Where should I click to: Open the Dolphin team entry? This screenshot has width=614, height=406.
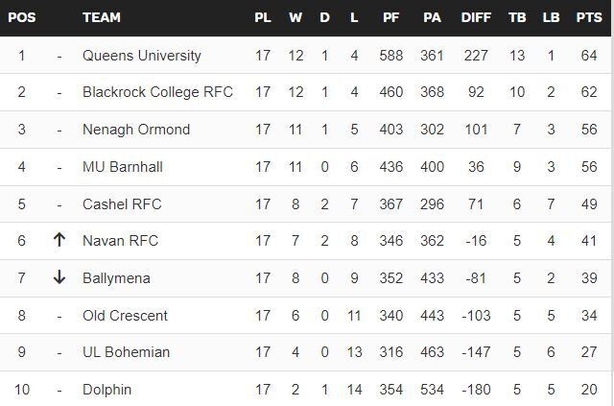107,390
